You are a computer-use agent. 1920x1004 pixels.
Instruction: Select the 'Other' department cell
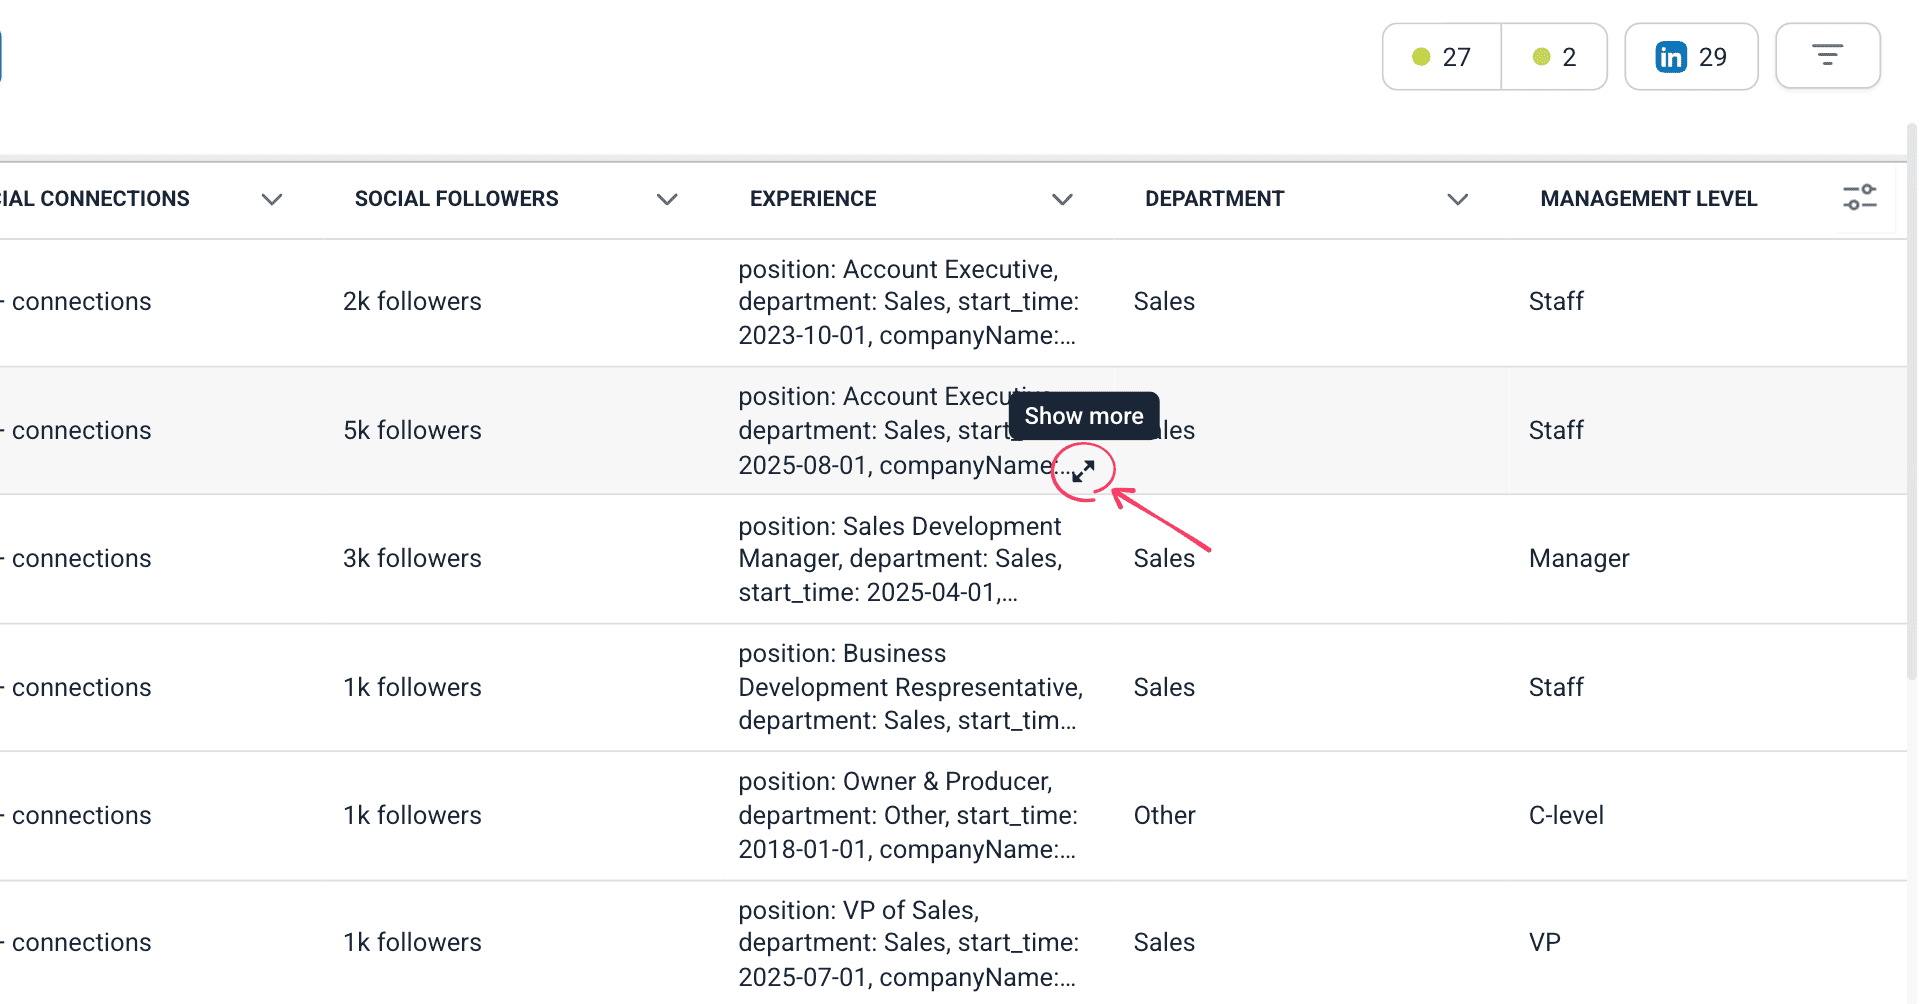(x=1164, y=815)
